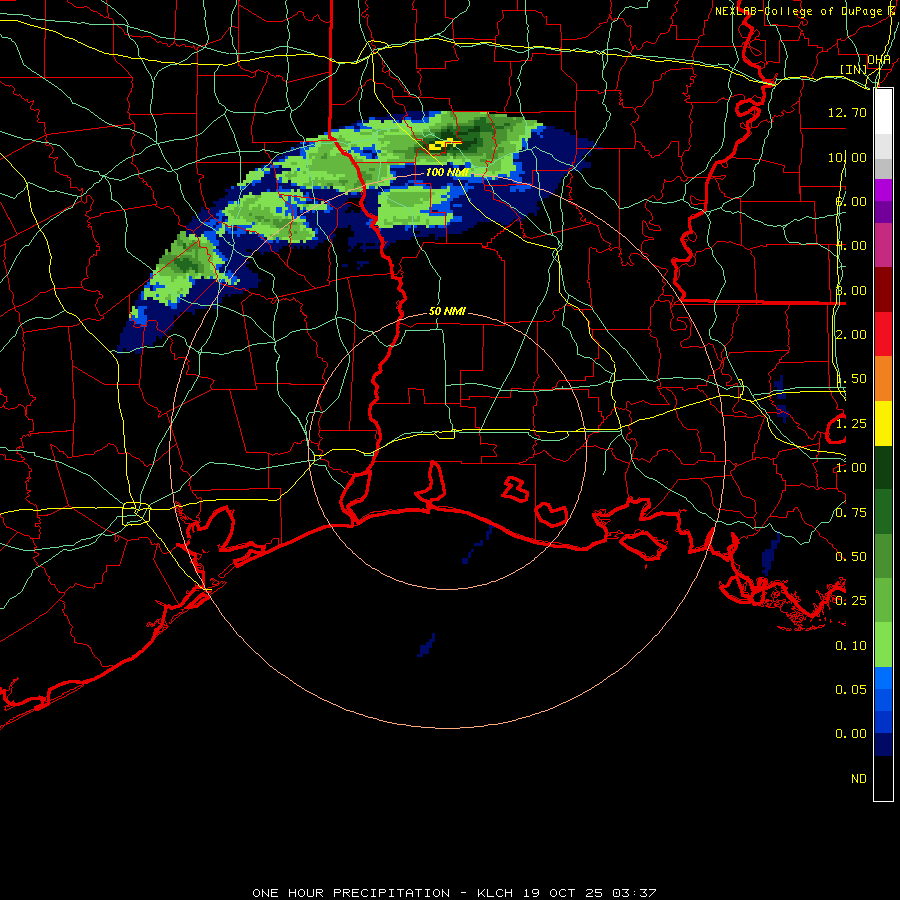Select the white legend color swatch
900x900 pixels.
click(883, 112)
